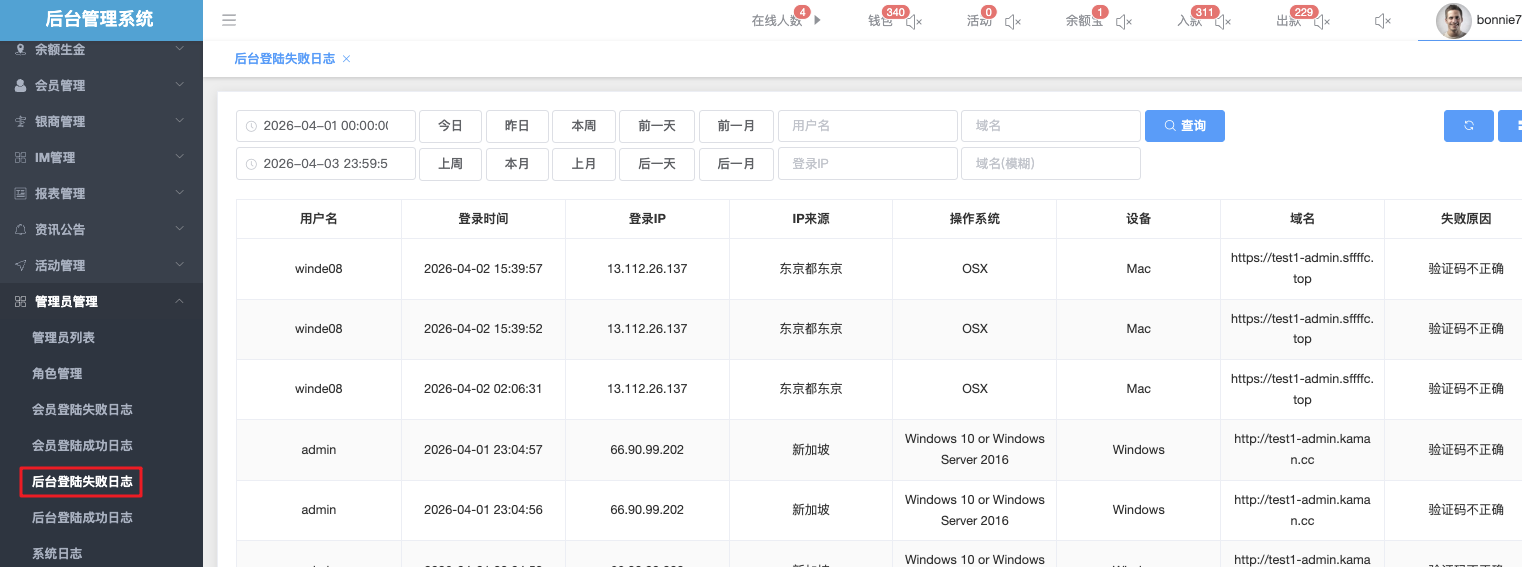This screenshot has height=567, width=1522.
Task: Click the play arrow beside 在线人数
Action: point(818,20)
